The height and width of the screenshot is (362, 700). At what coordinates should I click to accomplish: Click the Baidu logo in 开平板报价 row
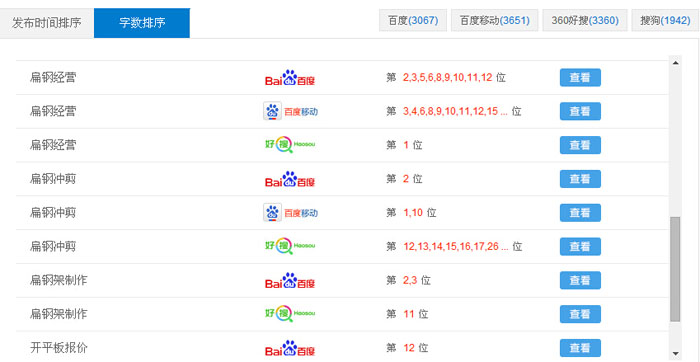point(290,348)
